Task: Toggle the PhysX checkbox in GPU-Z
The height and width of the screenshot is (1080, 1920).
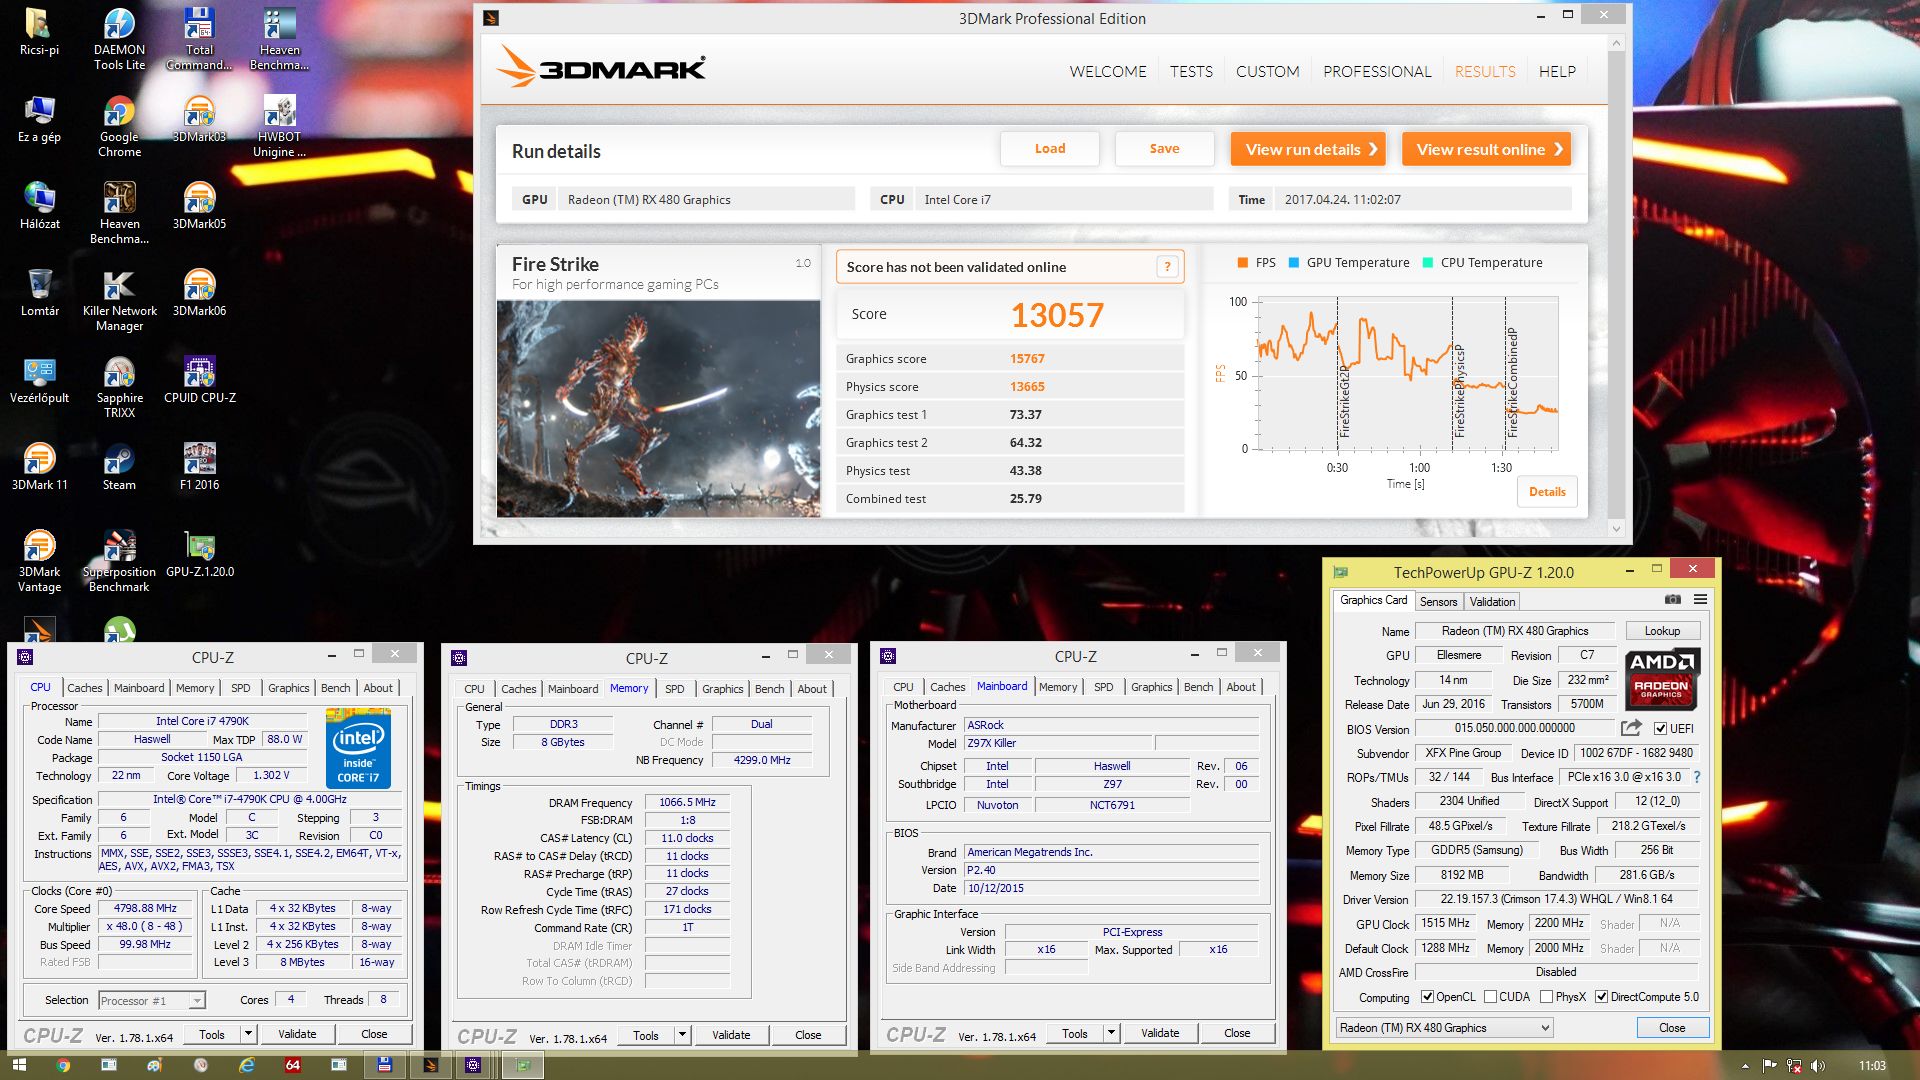Action: click(x=1547, y=997)
